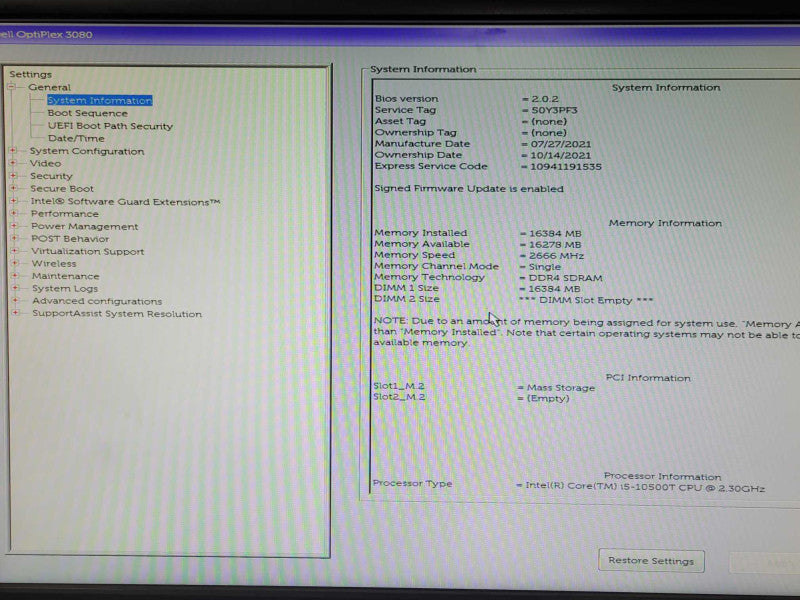Click the DDR4 SDRAM technology value
Screen dimensions: 800x600
pyautogui.click(x=565, y=278)
